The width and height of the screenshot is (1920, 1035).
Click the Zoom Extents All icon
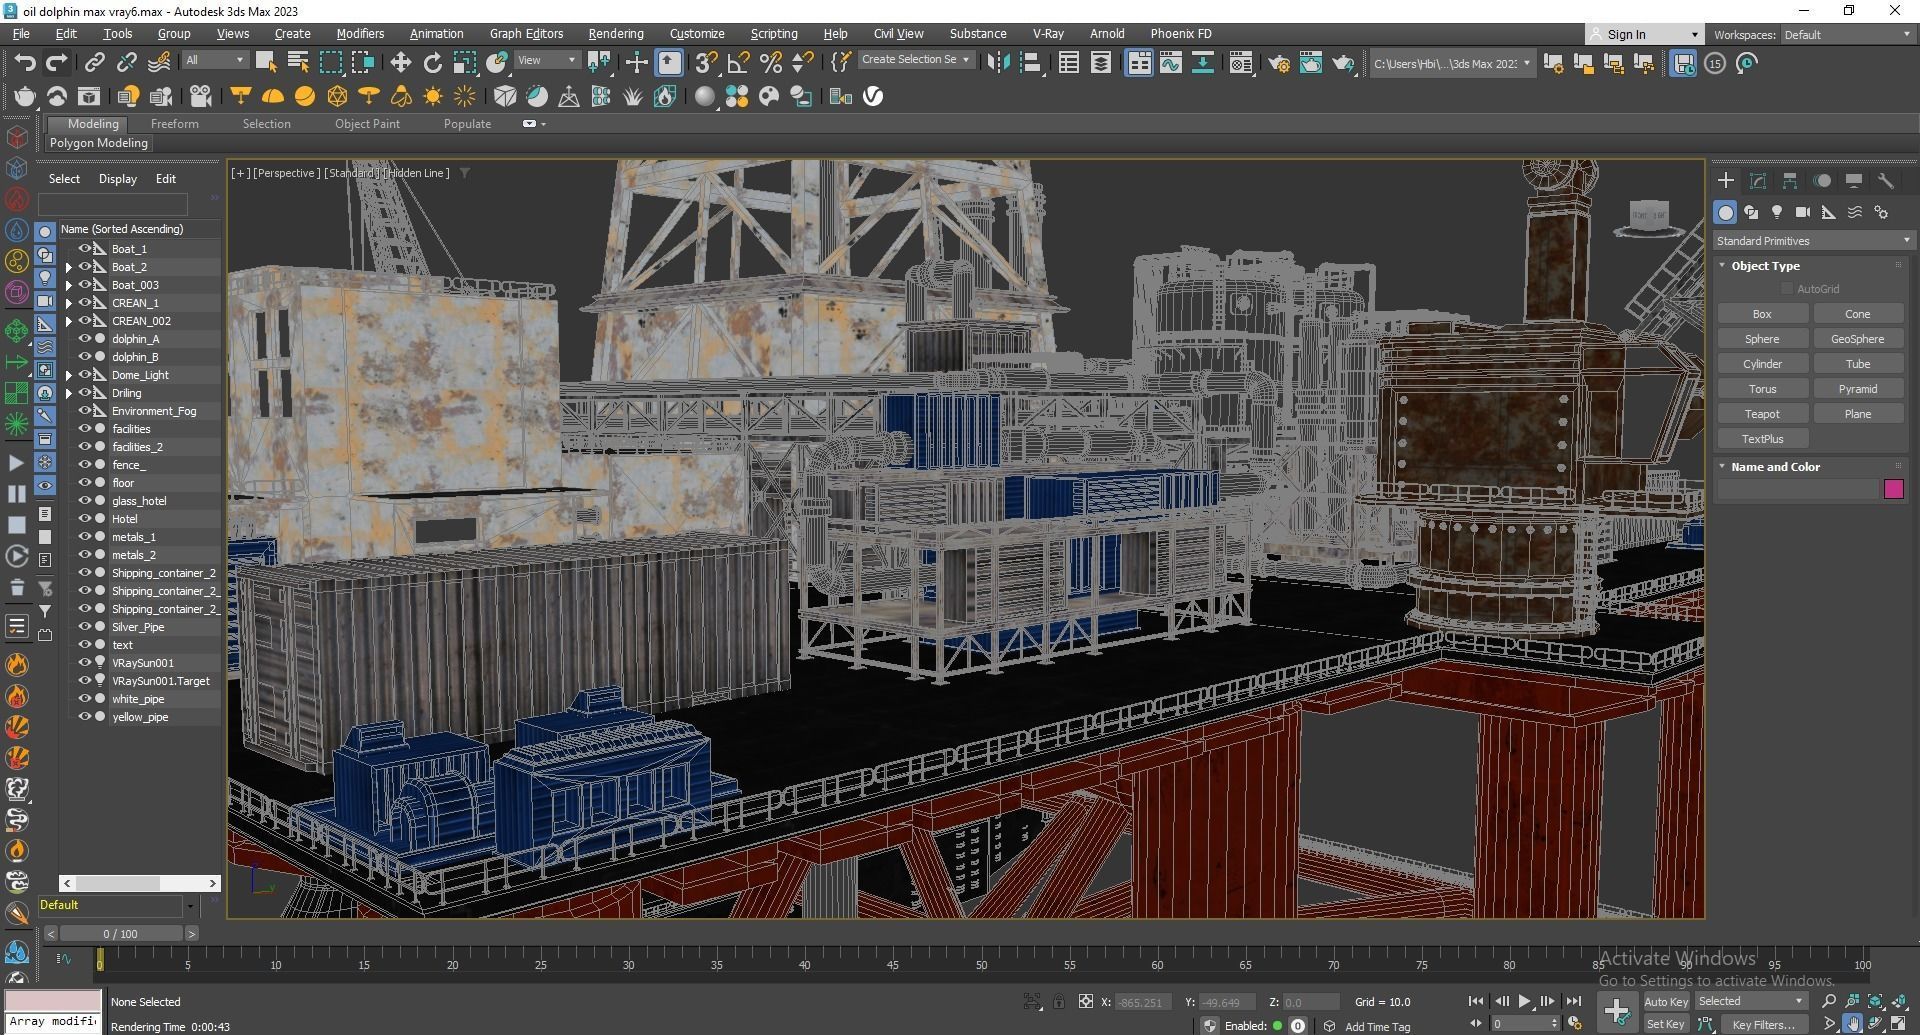pos(1898,1001)
